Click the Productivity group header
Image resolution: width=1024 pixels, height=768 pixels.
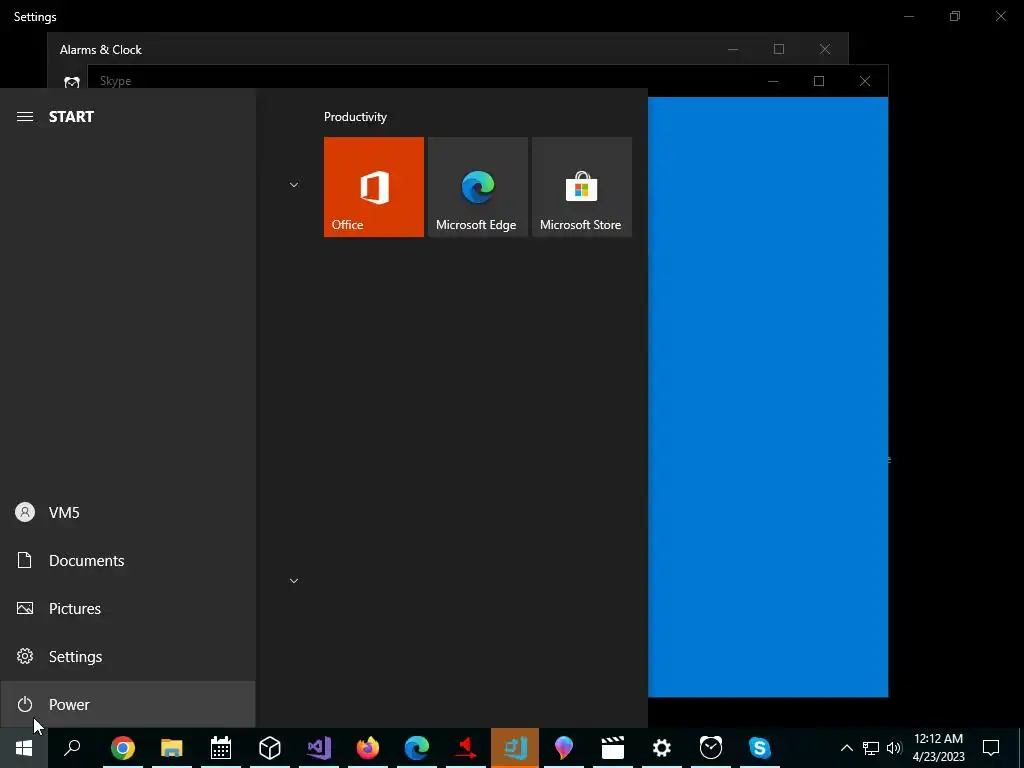tap(355, 117)
